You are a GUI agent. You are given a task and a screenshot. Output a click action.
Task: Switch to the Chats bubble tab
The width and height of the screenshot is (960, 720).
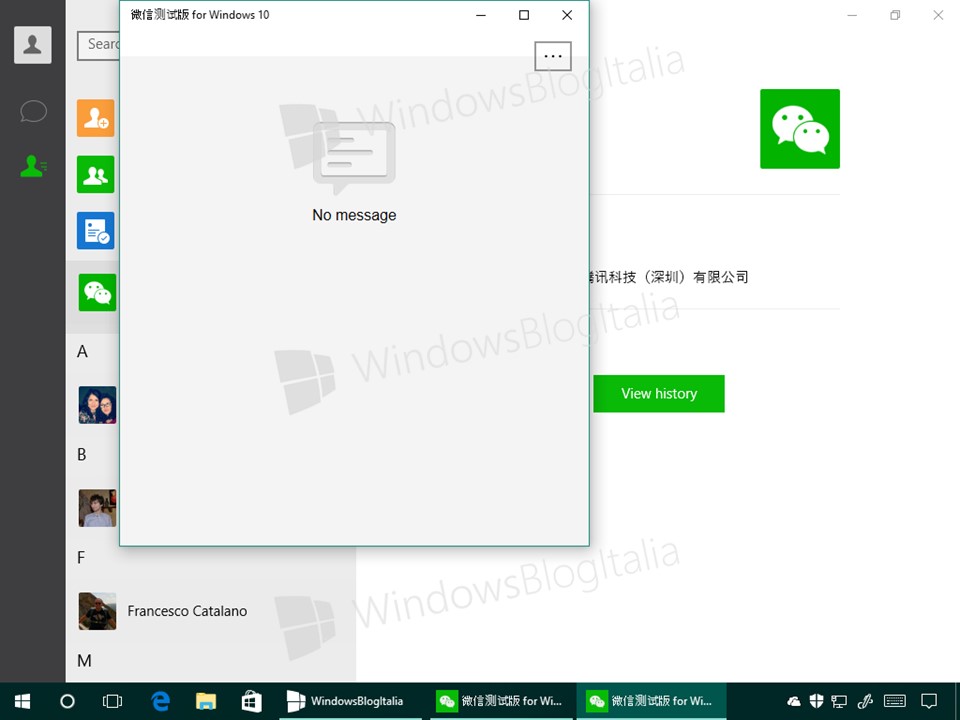point(33,111)
